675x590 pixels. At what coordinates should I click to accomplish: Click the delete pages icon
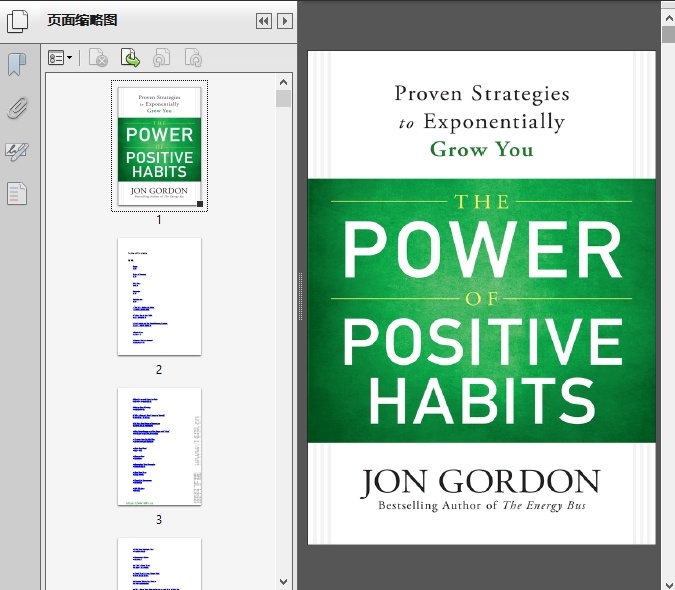(x=98, y=58)
